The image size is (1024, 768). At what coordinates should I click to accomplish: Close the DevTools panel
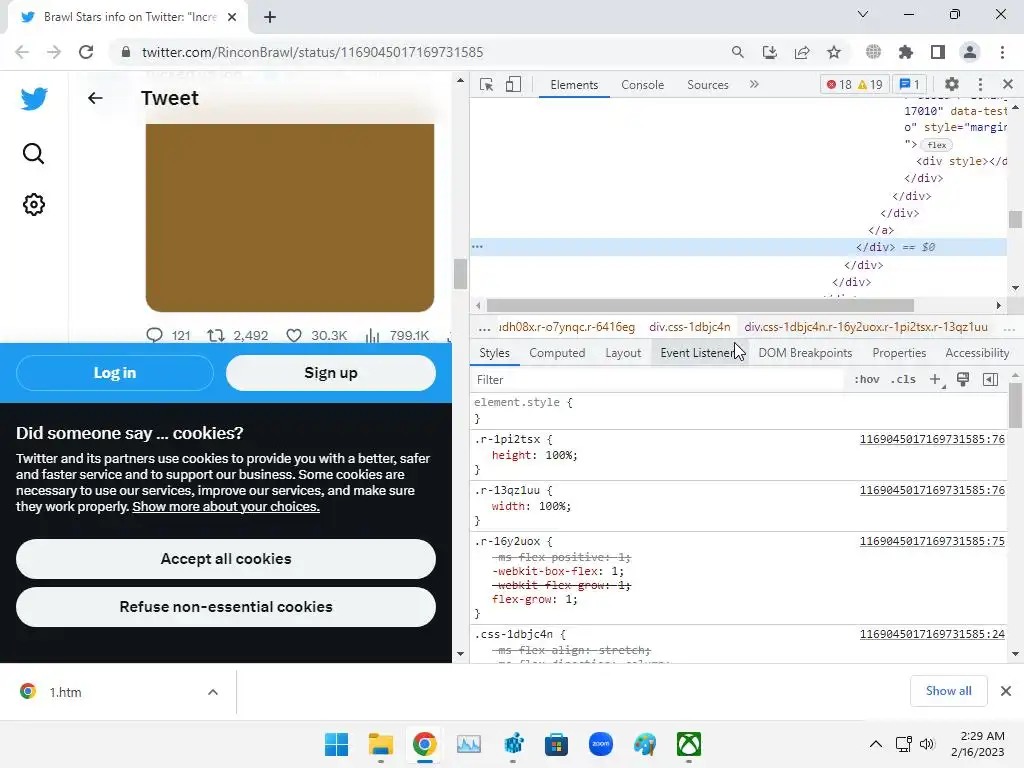pos(1008,84)
